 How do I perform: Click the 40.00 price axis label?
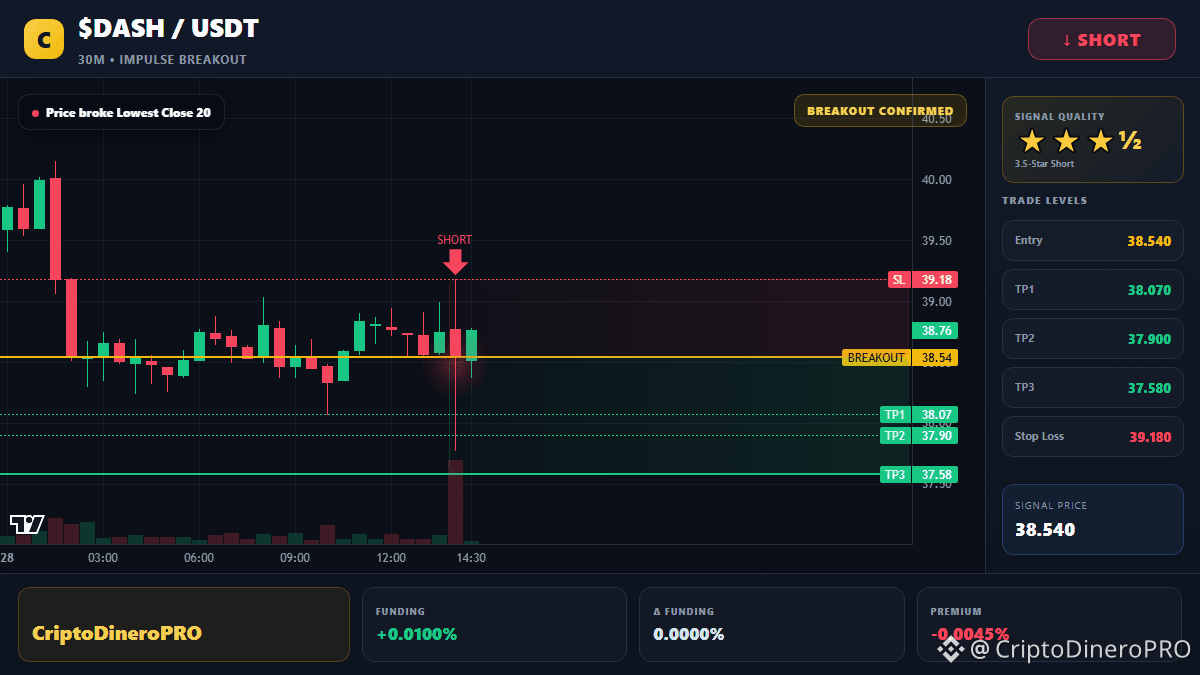937,180
